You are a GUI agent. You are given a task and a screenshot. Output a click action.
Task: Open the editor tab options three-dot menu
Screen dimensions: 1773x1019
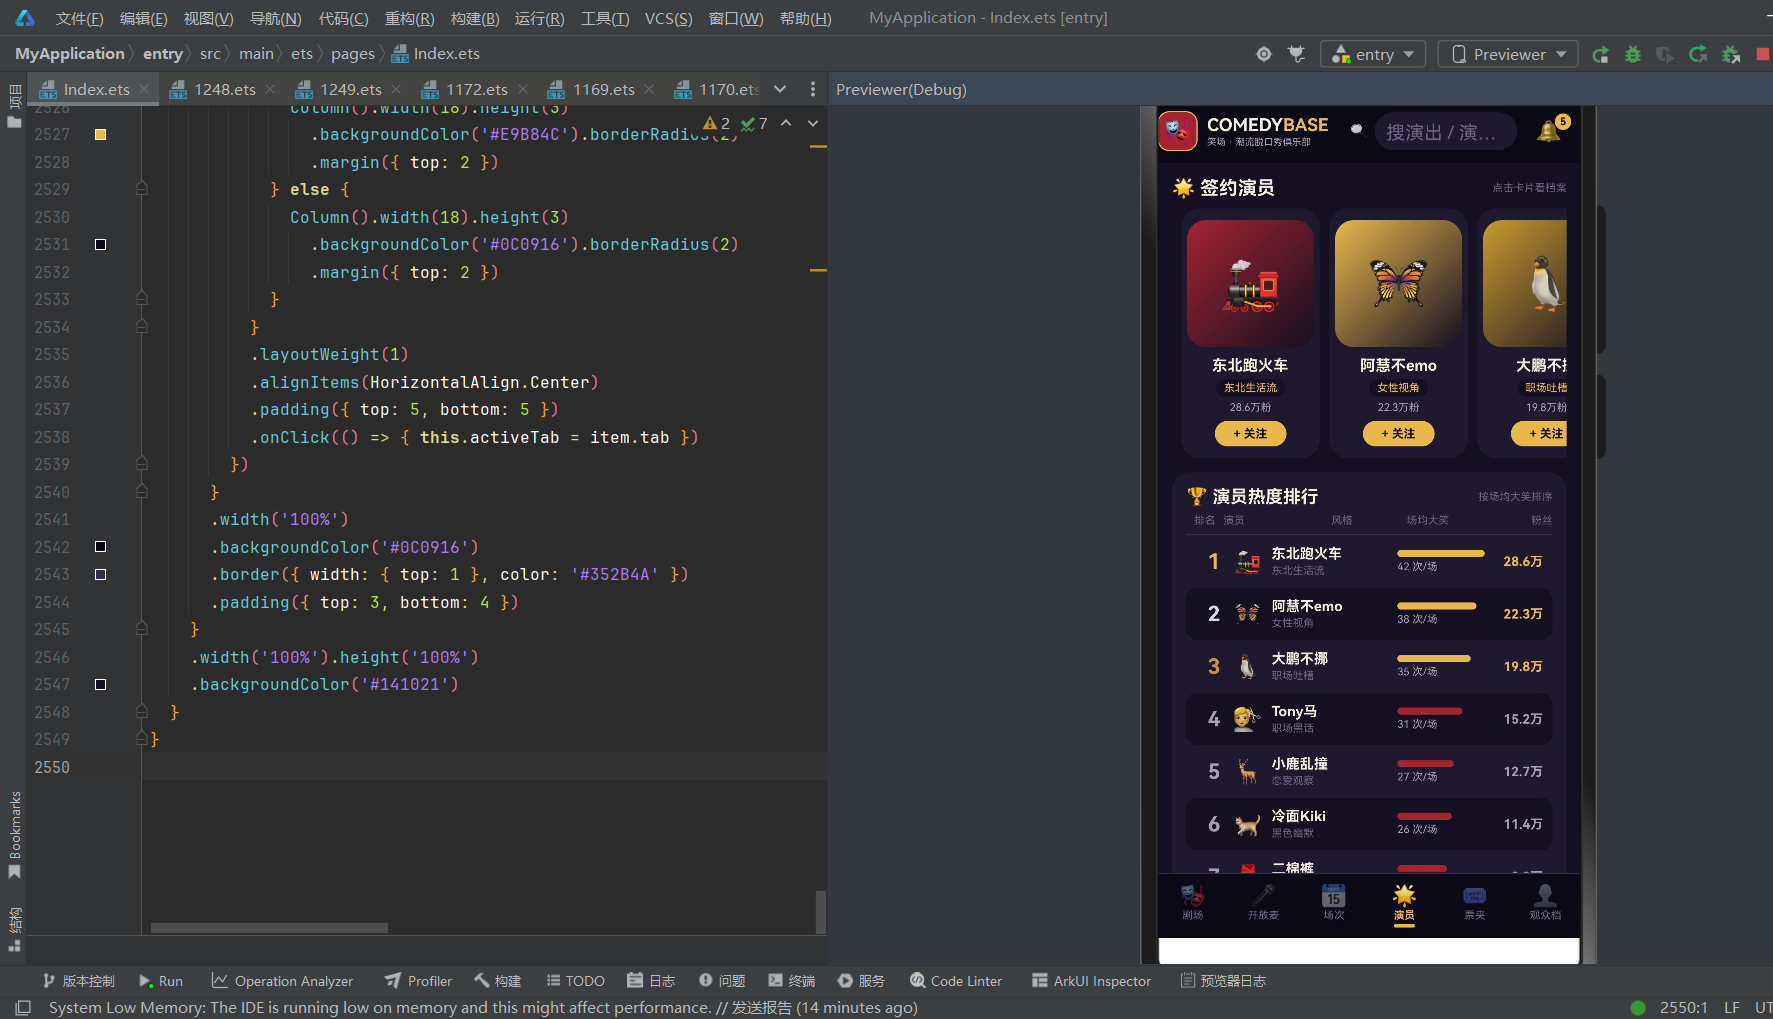coord(812,89)
